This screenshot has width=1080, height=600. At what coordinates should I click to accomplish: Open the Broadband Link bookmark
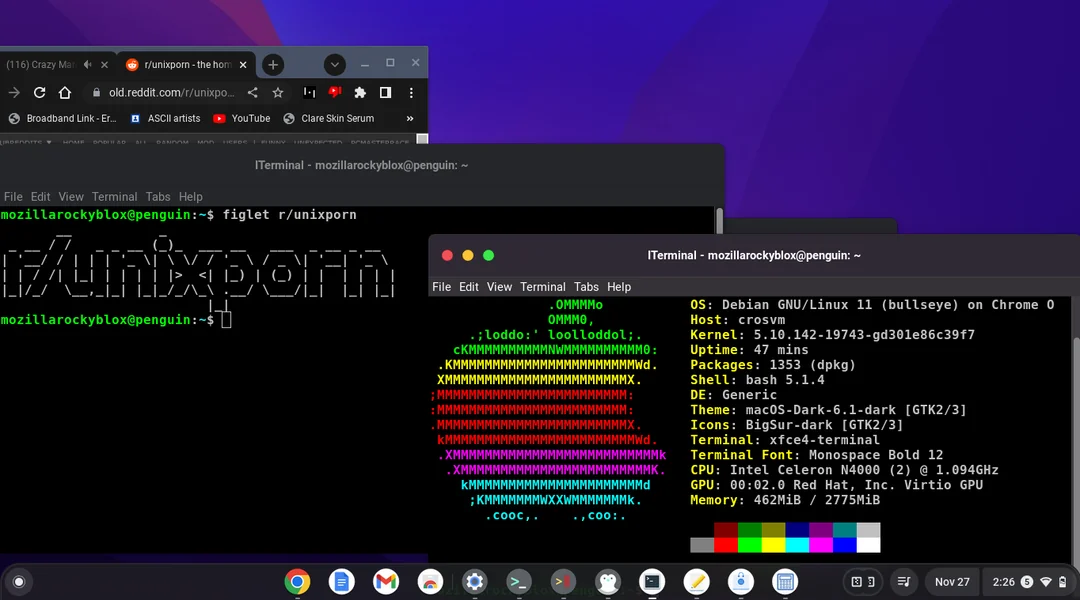click(x=63, y=118)
